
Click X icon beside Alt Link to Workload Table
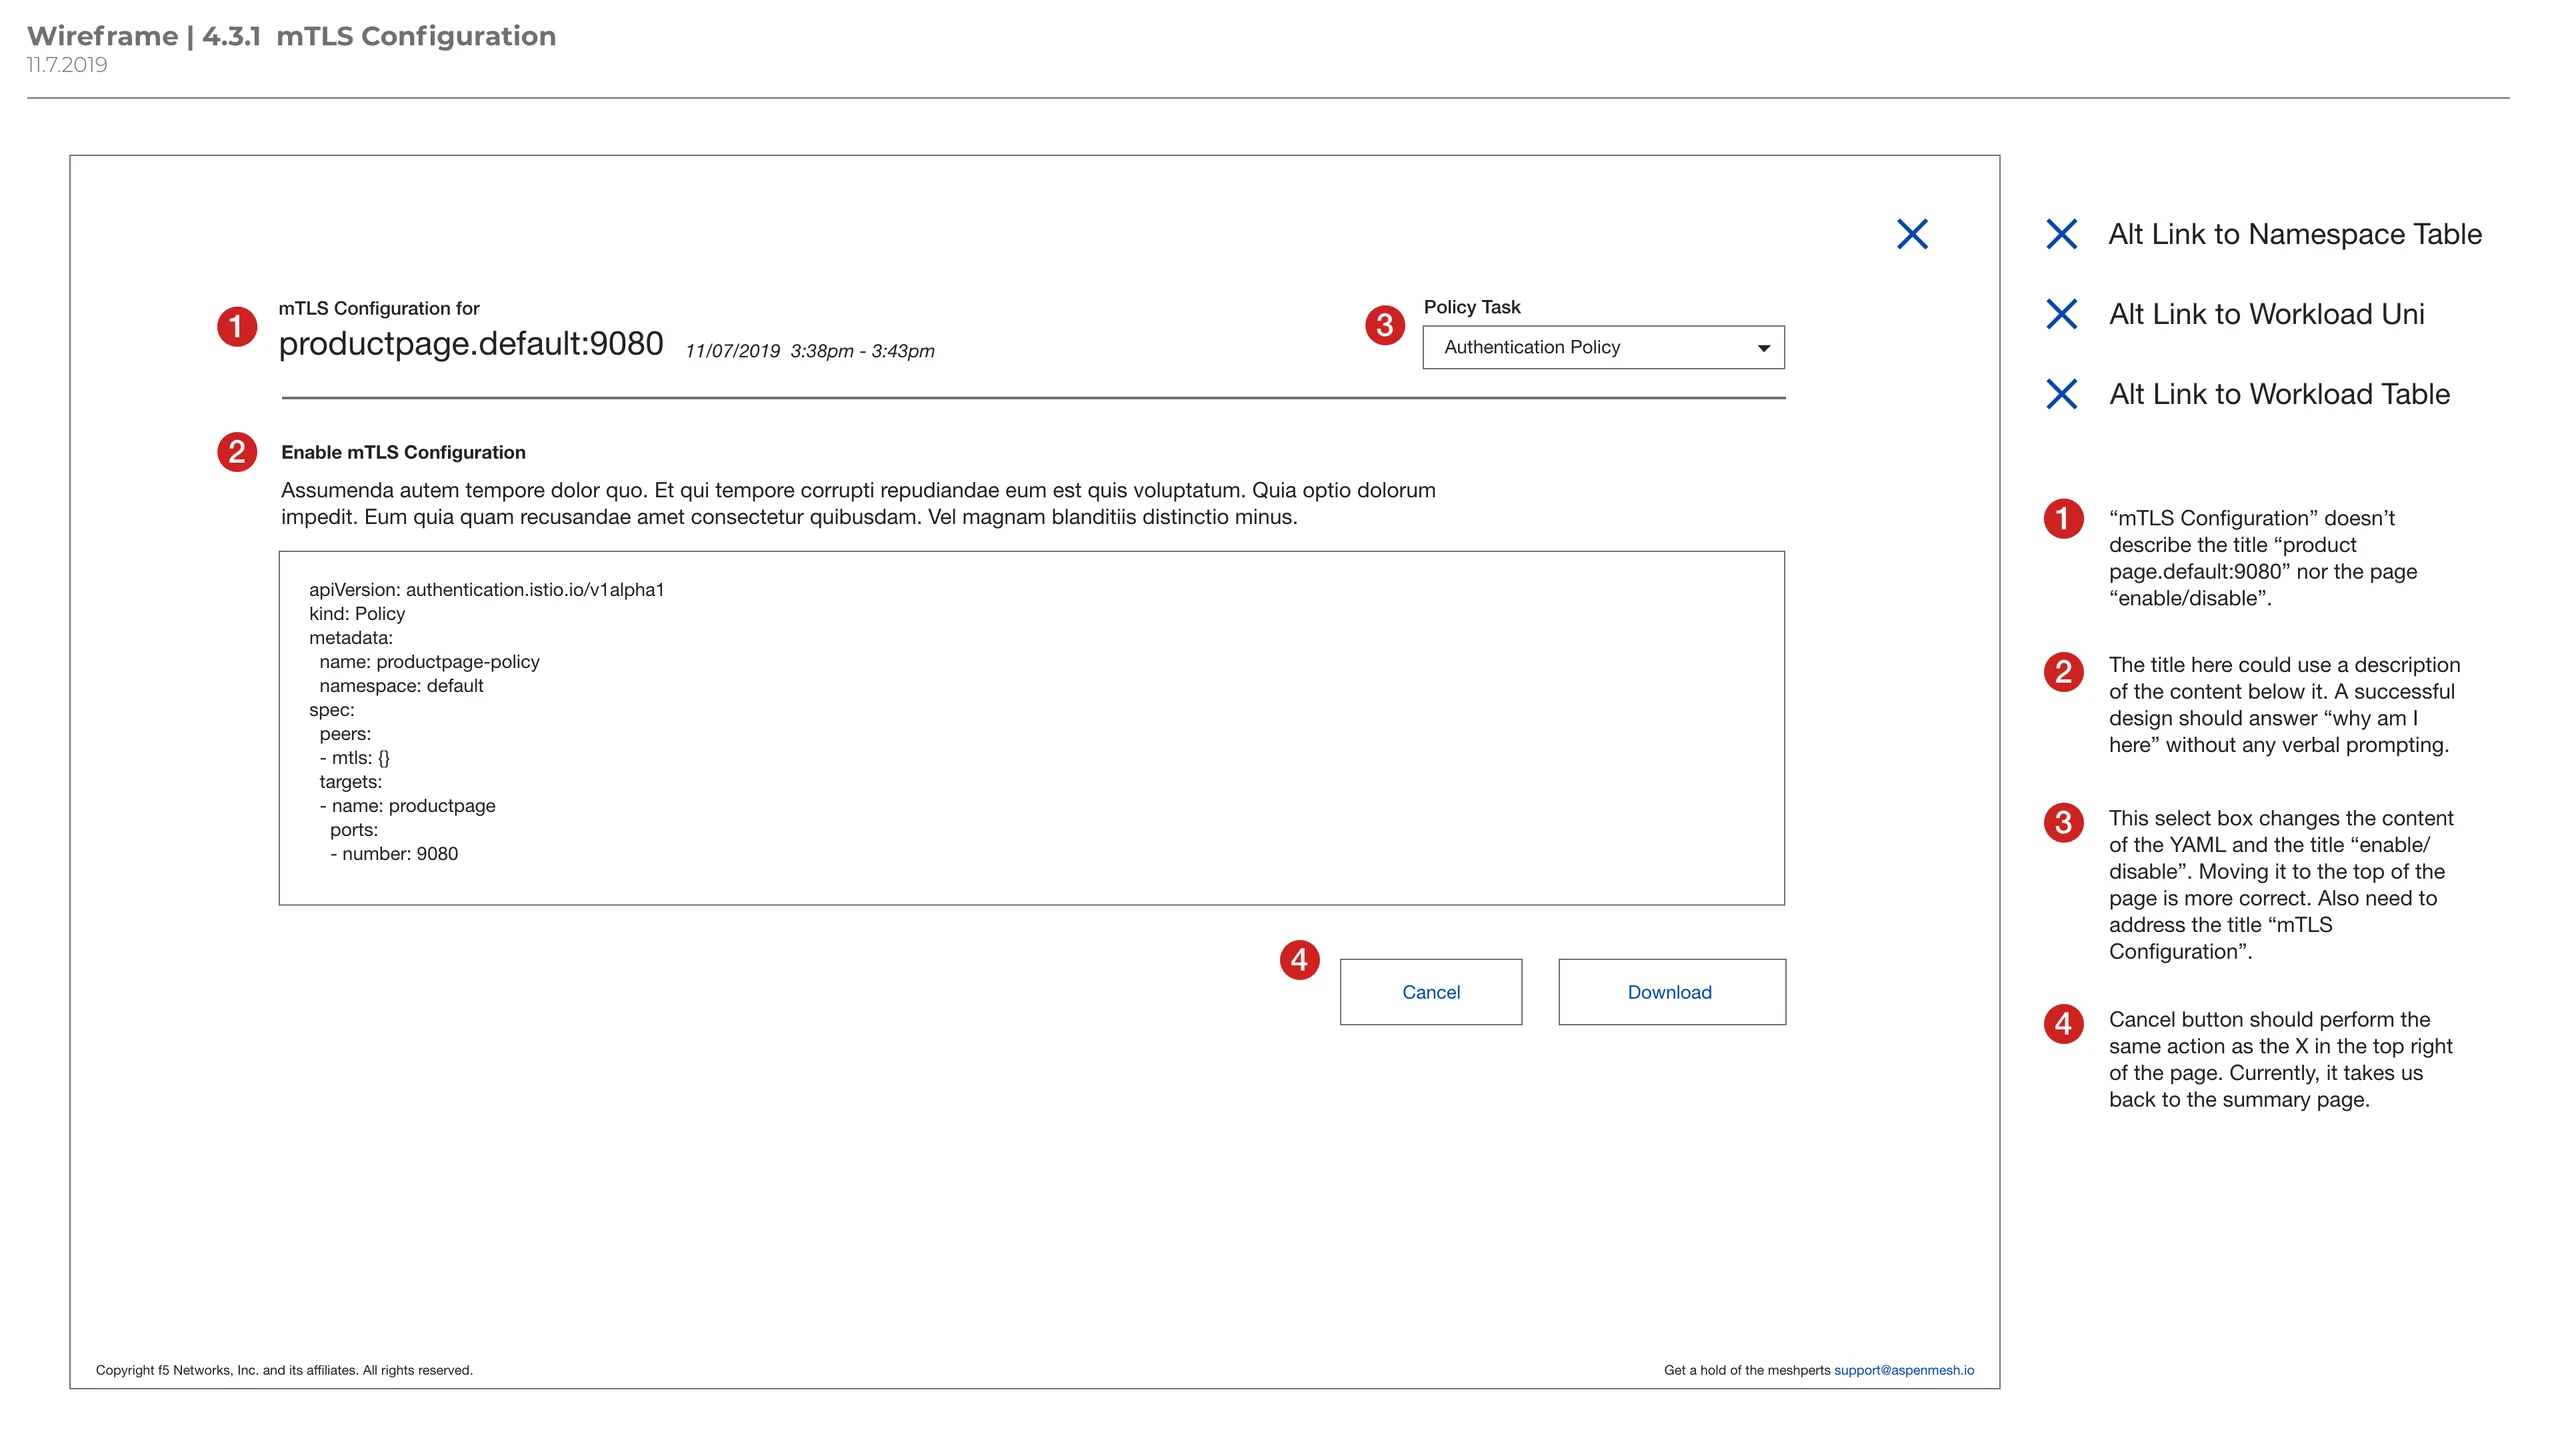2061,394
